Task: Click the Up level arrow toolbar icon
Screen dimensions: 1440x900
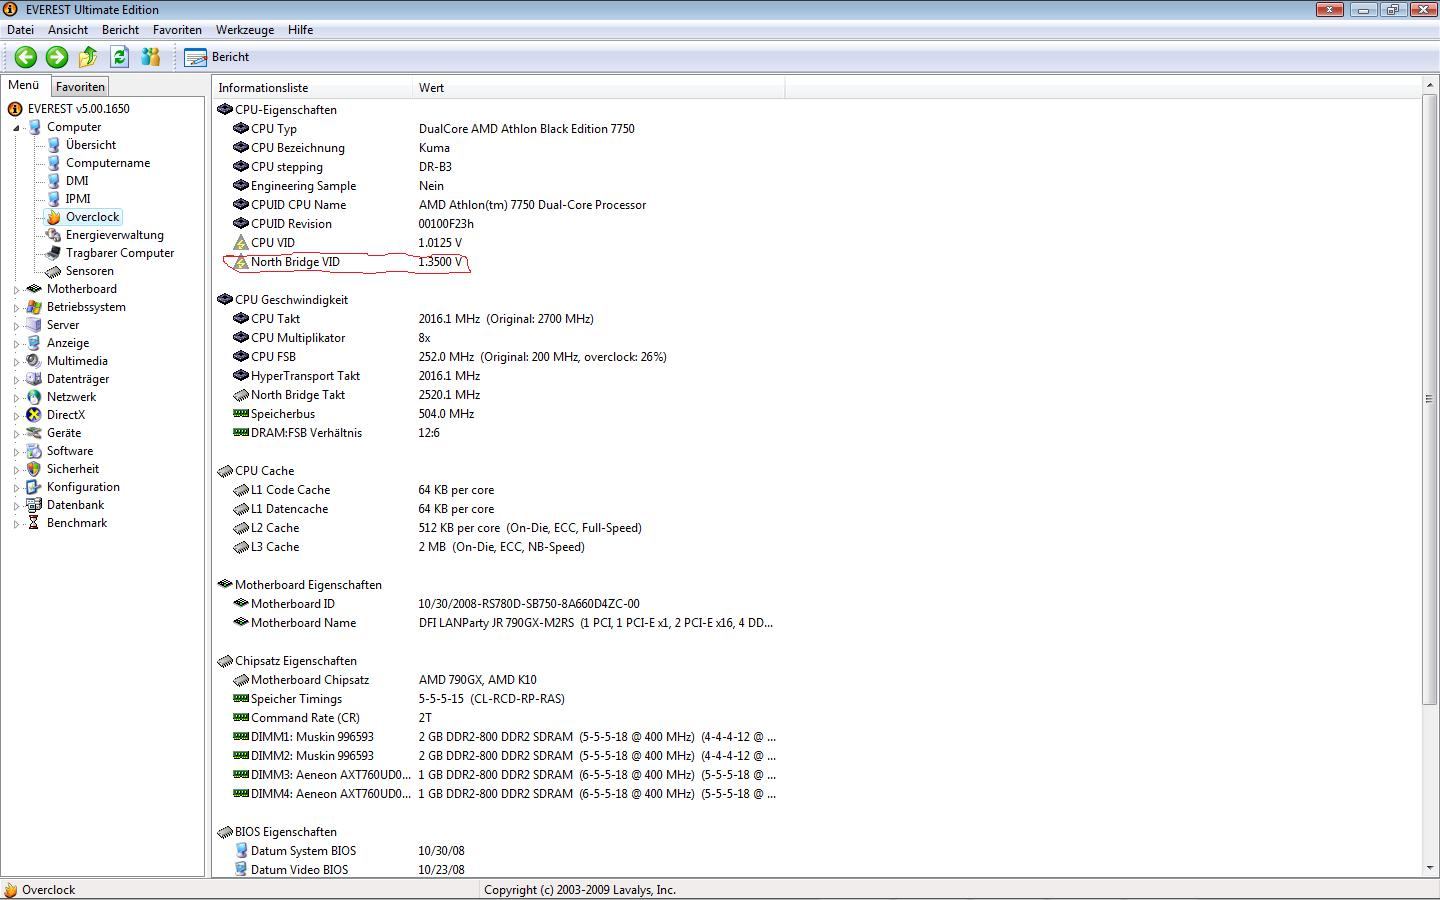Action: pos(88,57)
